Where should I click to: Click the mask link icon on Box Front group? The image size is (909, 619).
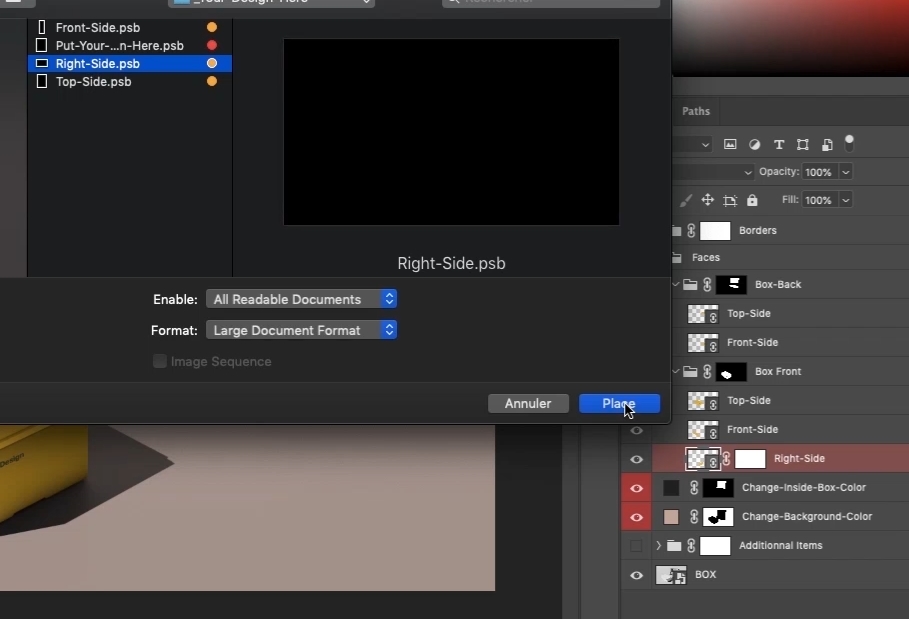tap(707, 372)
